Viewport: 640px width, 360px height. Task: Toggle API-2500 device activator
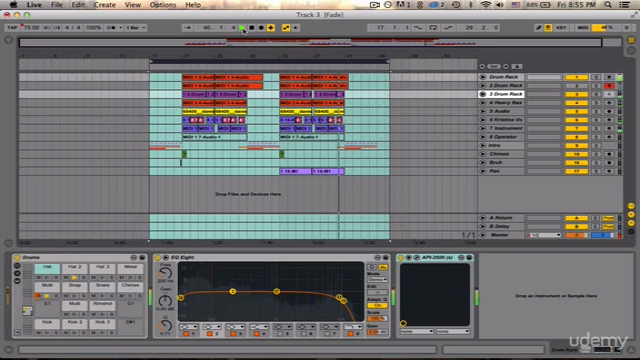click(400, 258)
